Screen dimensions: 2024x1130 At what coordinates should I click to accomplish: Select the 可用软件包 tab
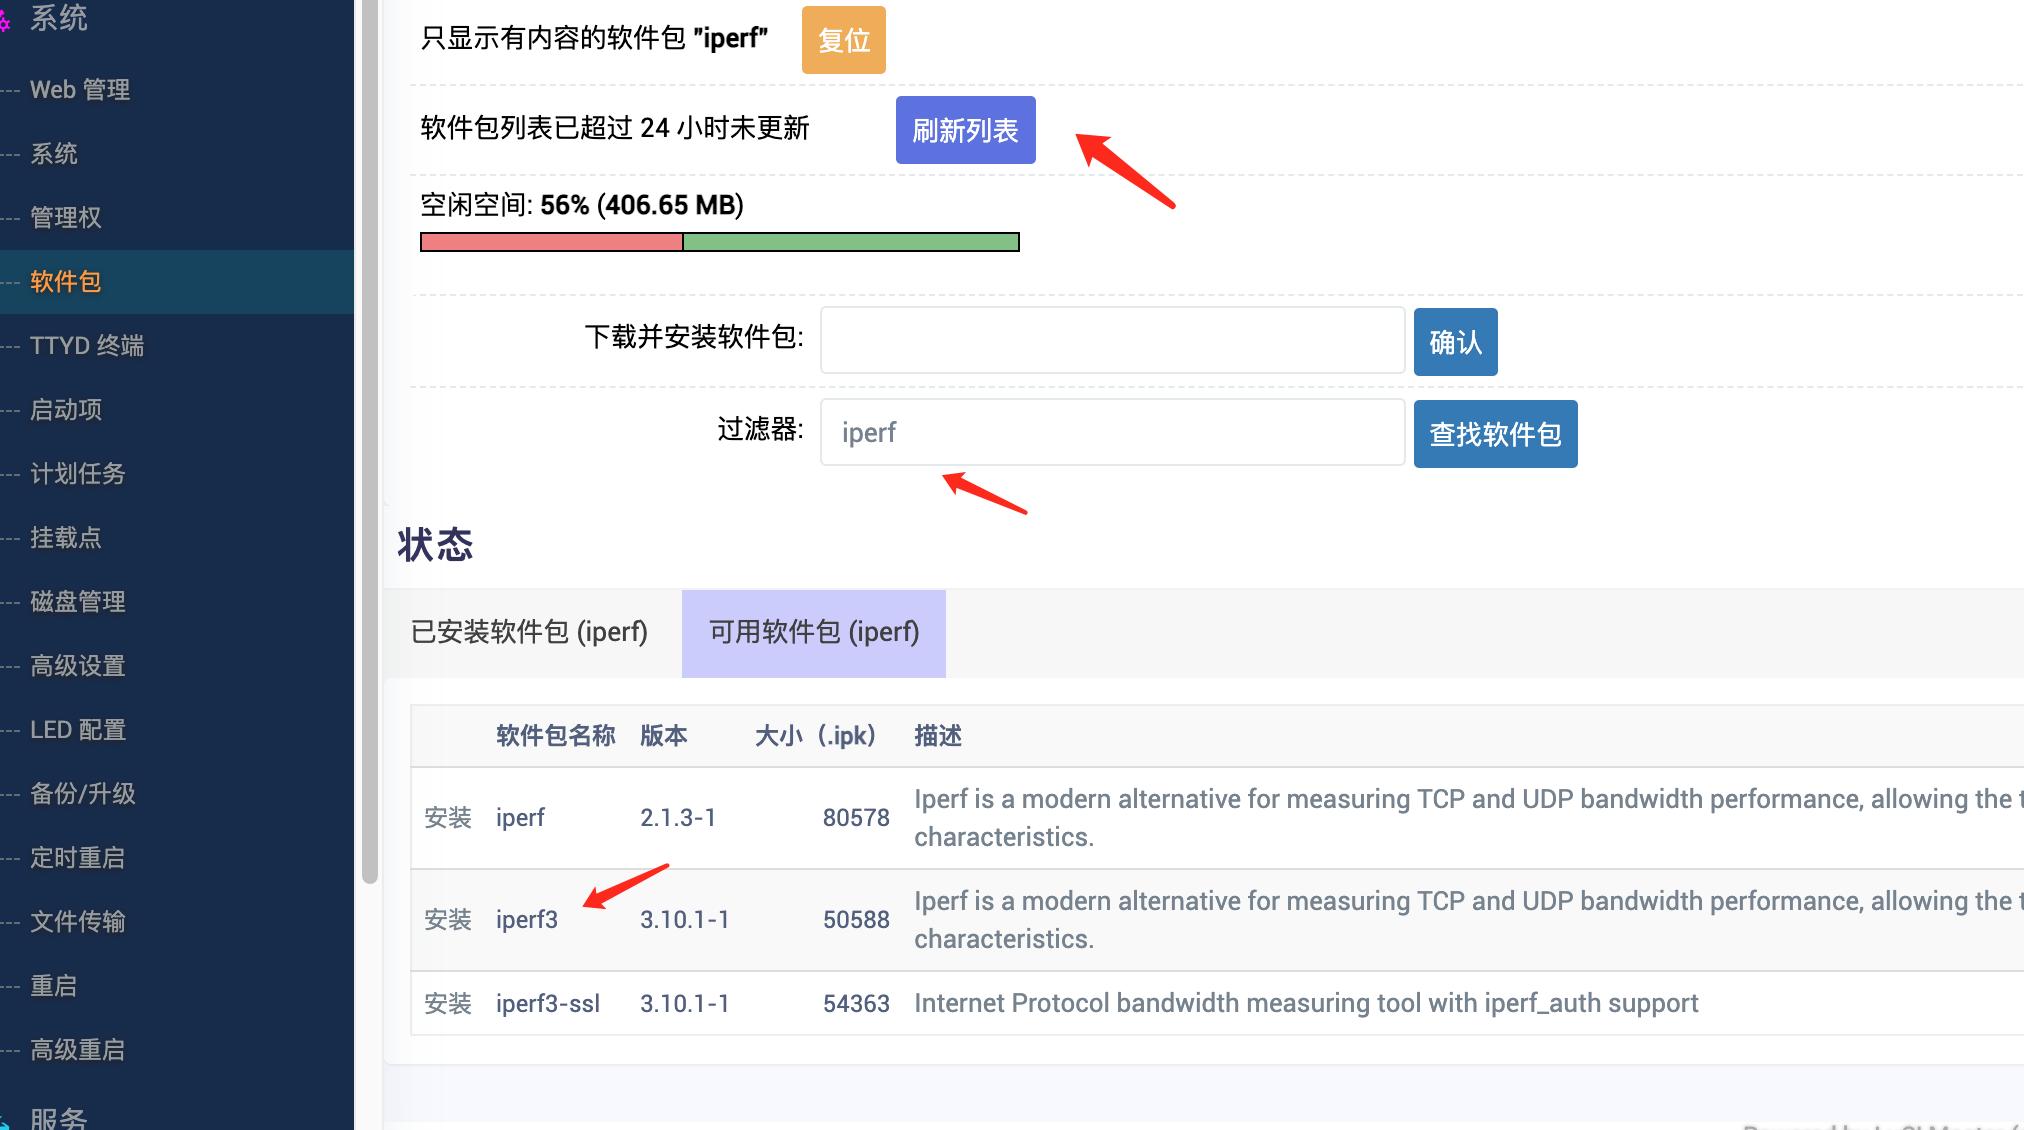[812, 632]
